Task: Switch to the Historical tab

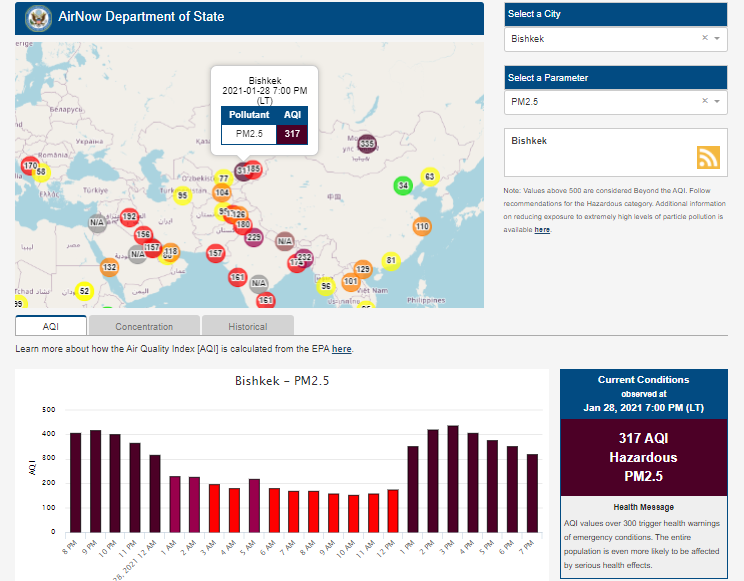Action: pyautogui.click(x=247, y=326)
